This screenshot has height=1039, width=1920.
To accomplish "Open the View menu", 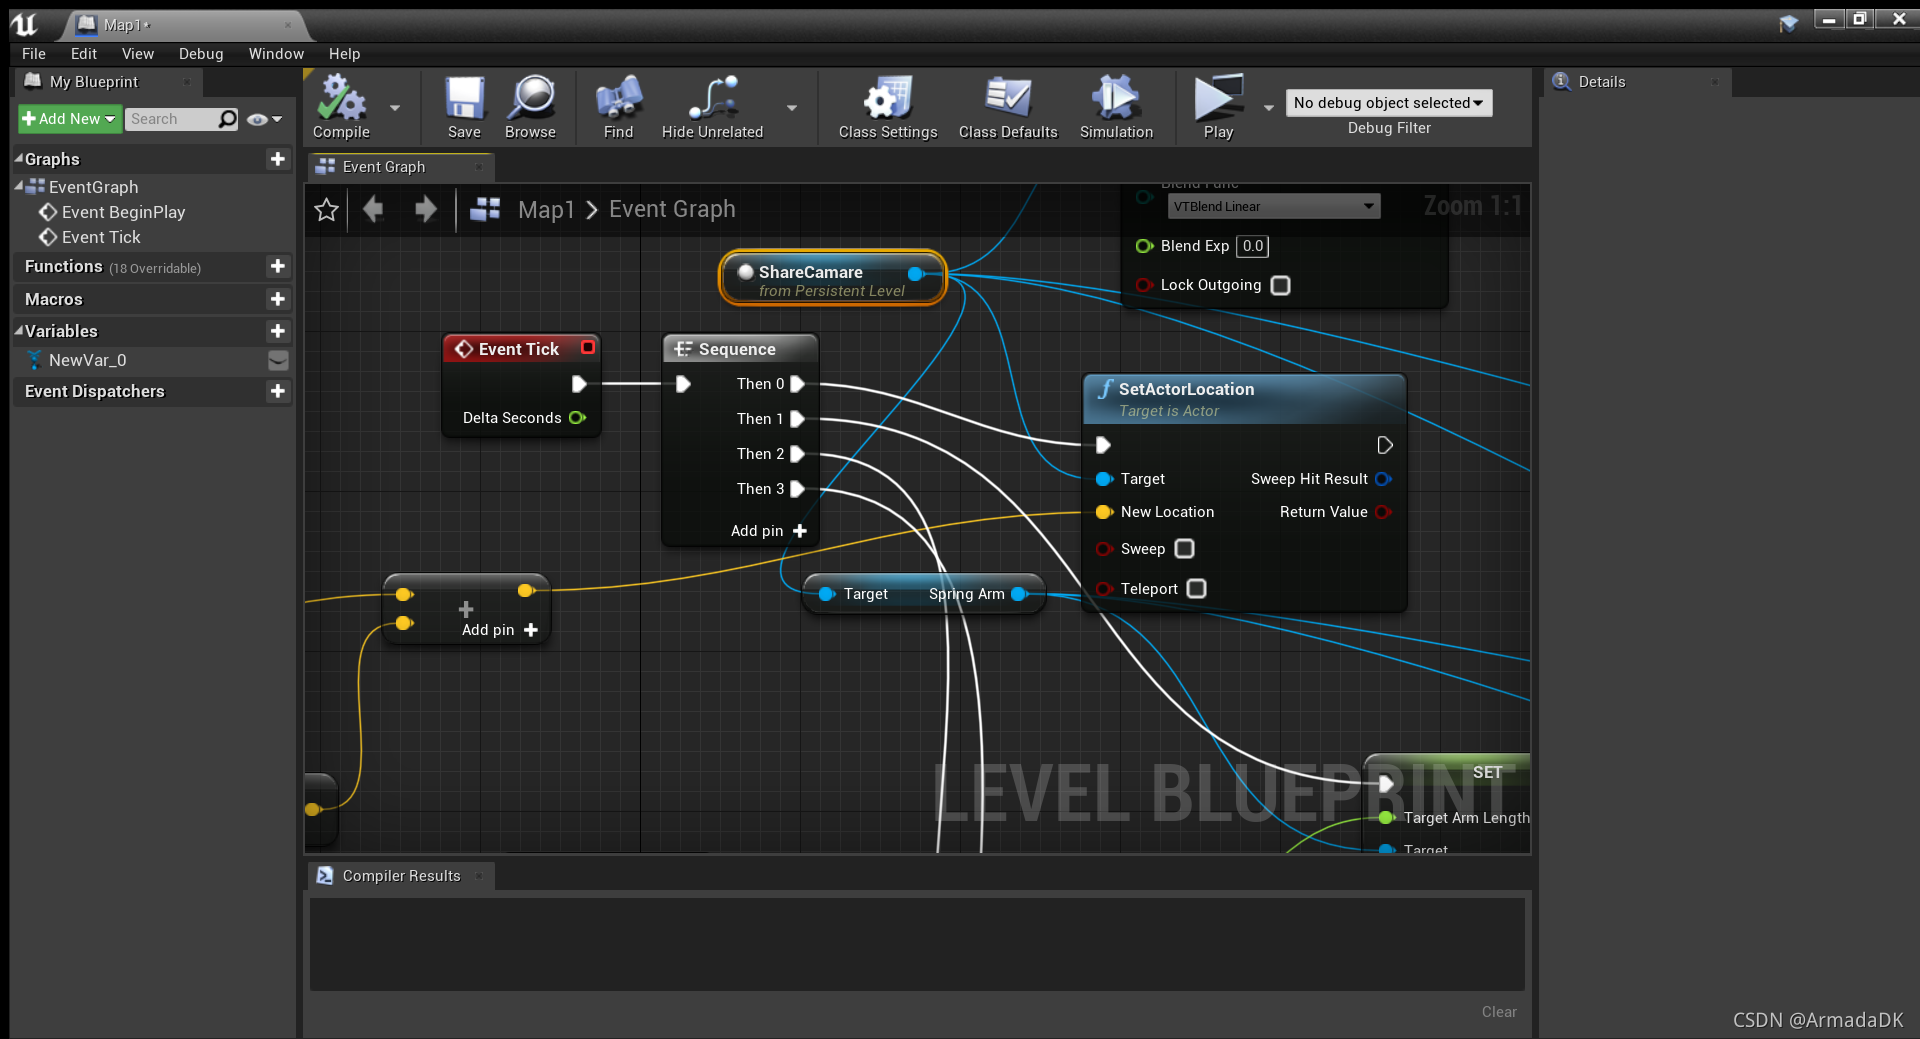I will pos(138,54).
